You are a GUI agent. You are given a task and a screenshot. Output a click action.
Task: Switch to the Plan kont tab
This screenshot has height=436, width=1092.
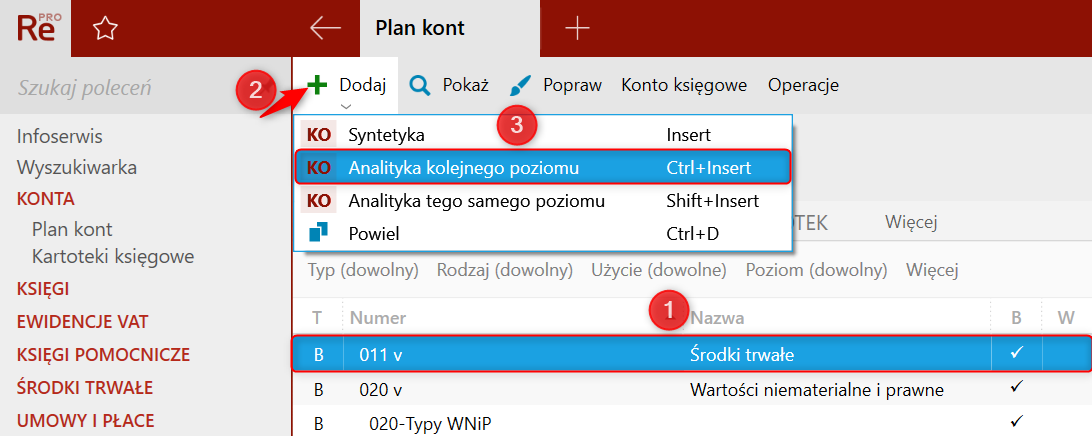420,29
